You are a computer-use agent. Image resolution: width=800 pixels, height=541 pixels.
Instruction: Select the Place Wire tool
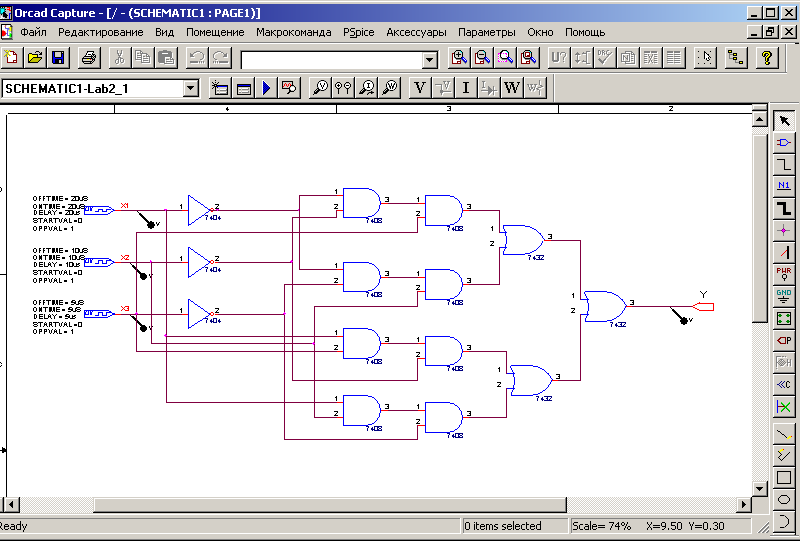tap(784, 165)
